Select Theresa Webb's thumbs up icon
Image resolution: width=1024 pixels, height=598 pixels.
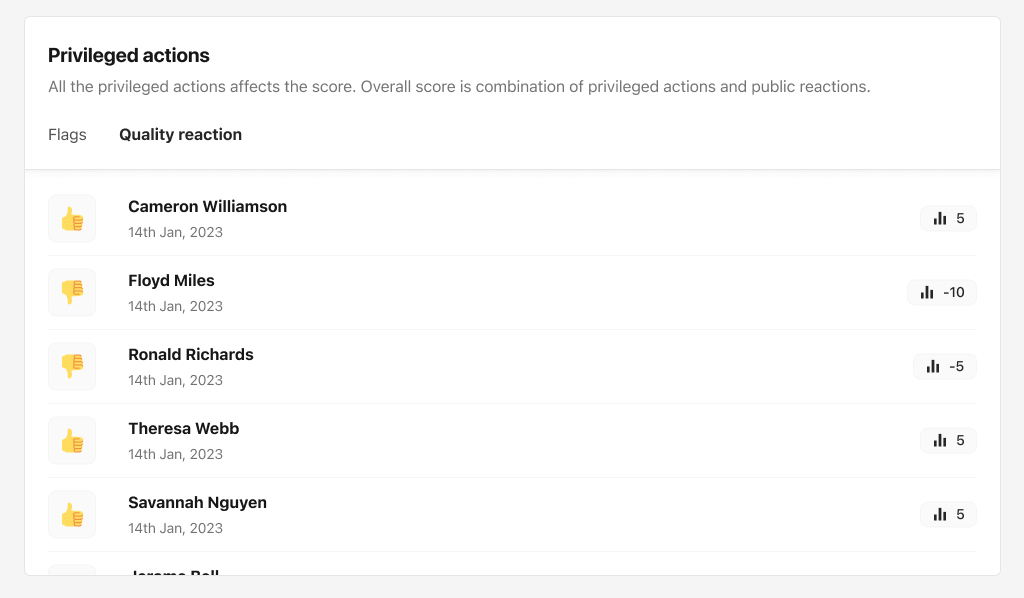tap(71, 440)
